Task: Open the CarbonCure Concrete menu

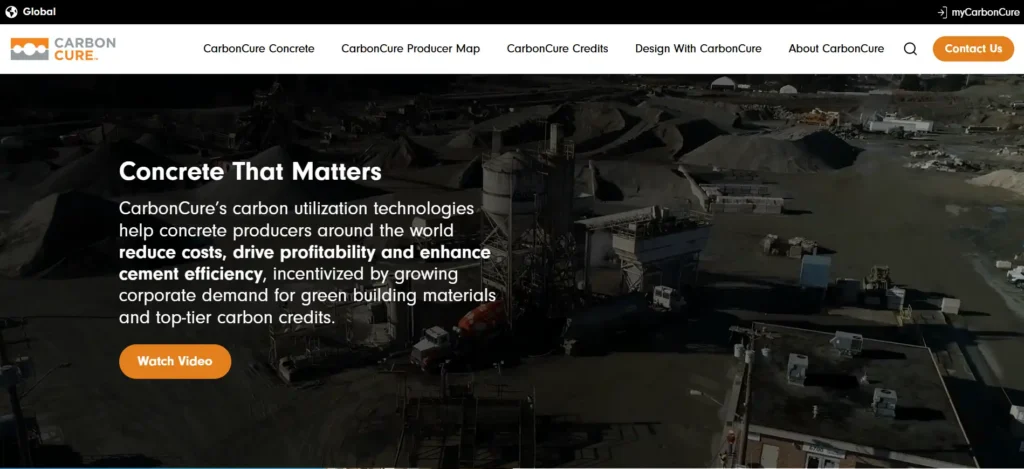Action: 259,48
